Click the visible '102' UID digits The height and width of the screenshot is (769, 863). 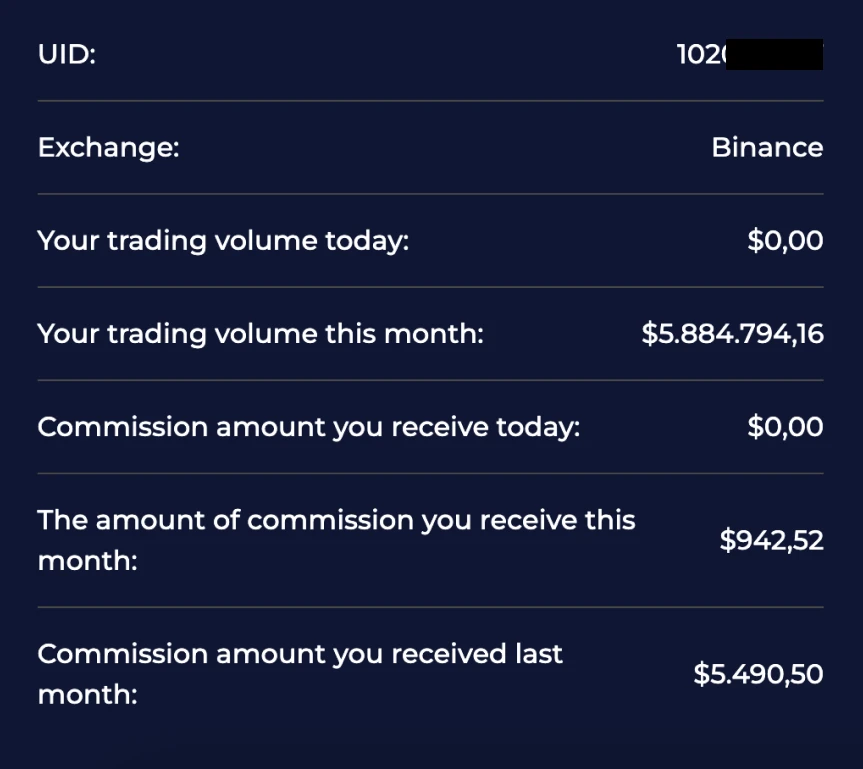pos(697,54)
